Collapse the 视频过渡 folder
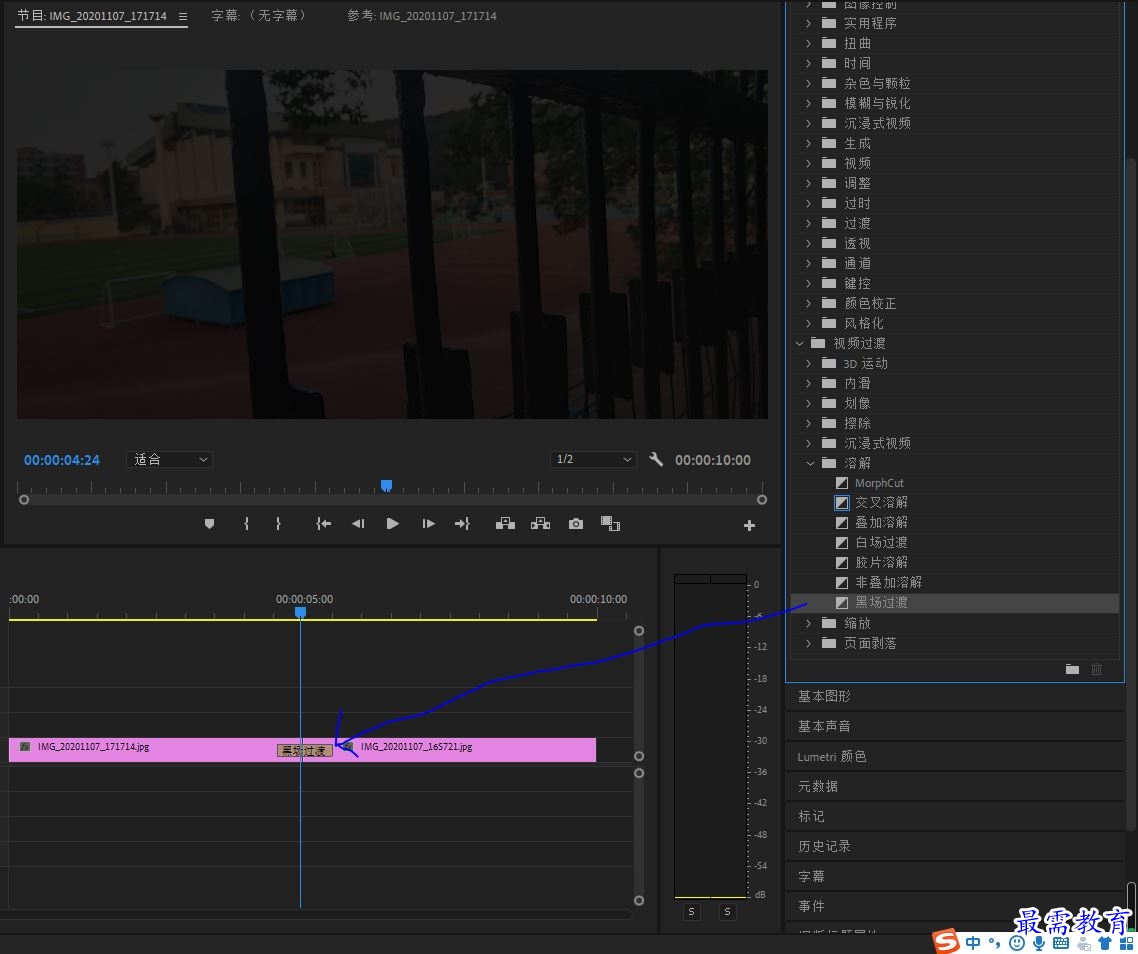 [x=799, y=343]
